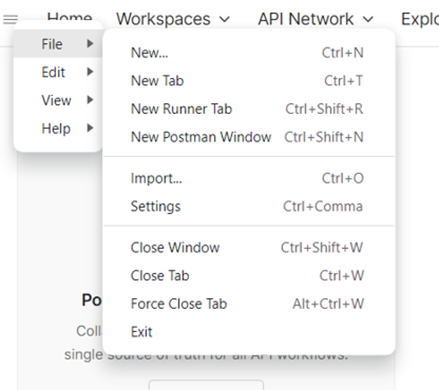Viewport: 439px width, 390px height.
Task: Select Close Tab entry
Action: pyautogui.click(x=249, y=276)
